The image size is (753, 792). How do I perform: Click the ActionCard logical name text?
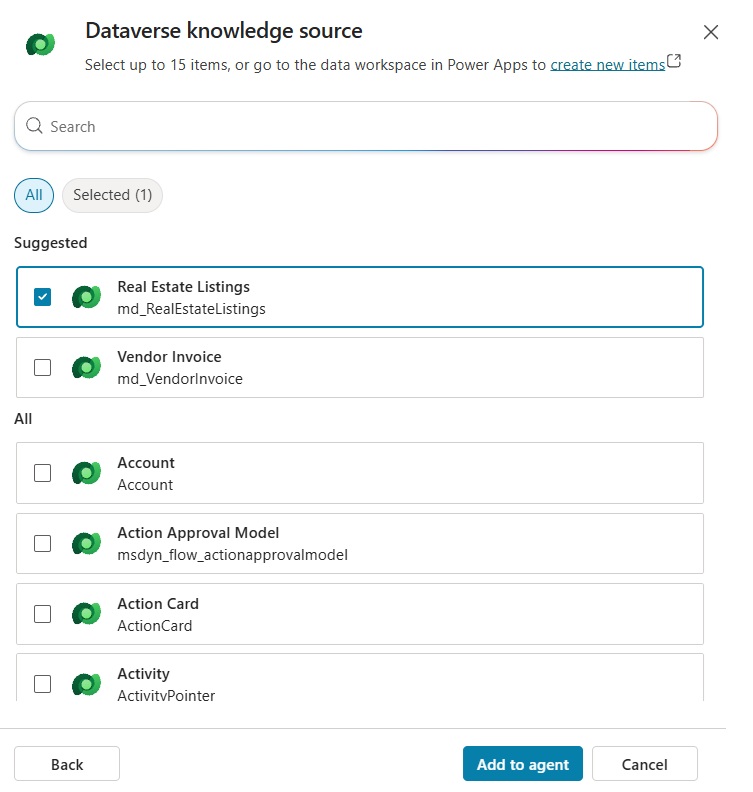click(155, 626)
